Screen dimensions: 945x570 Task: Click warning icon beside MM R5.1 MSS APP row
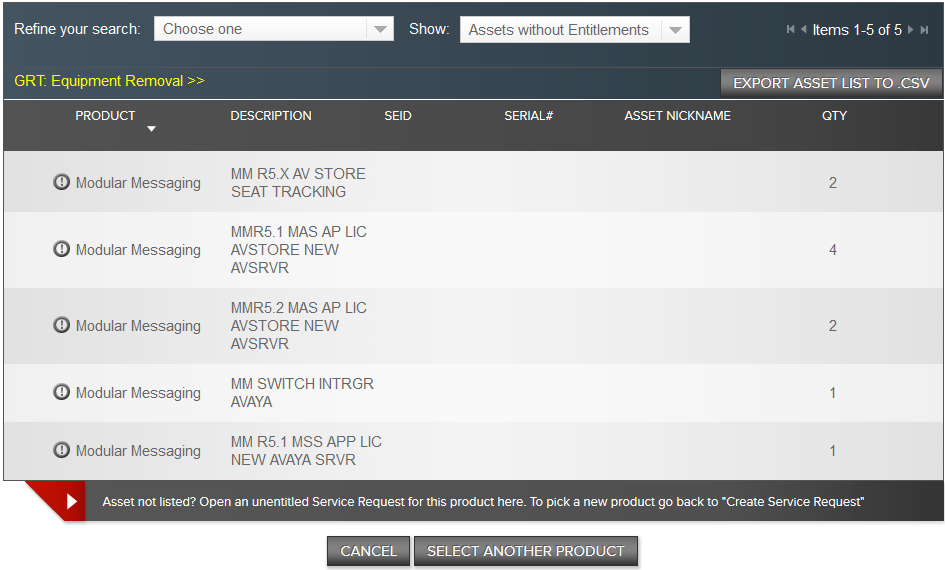[61, 450]
